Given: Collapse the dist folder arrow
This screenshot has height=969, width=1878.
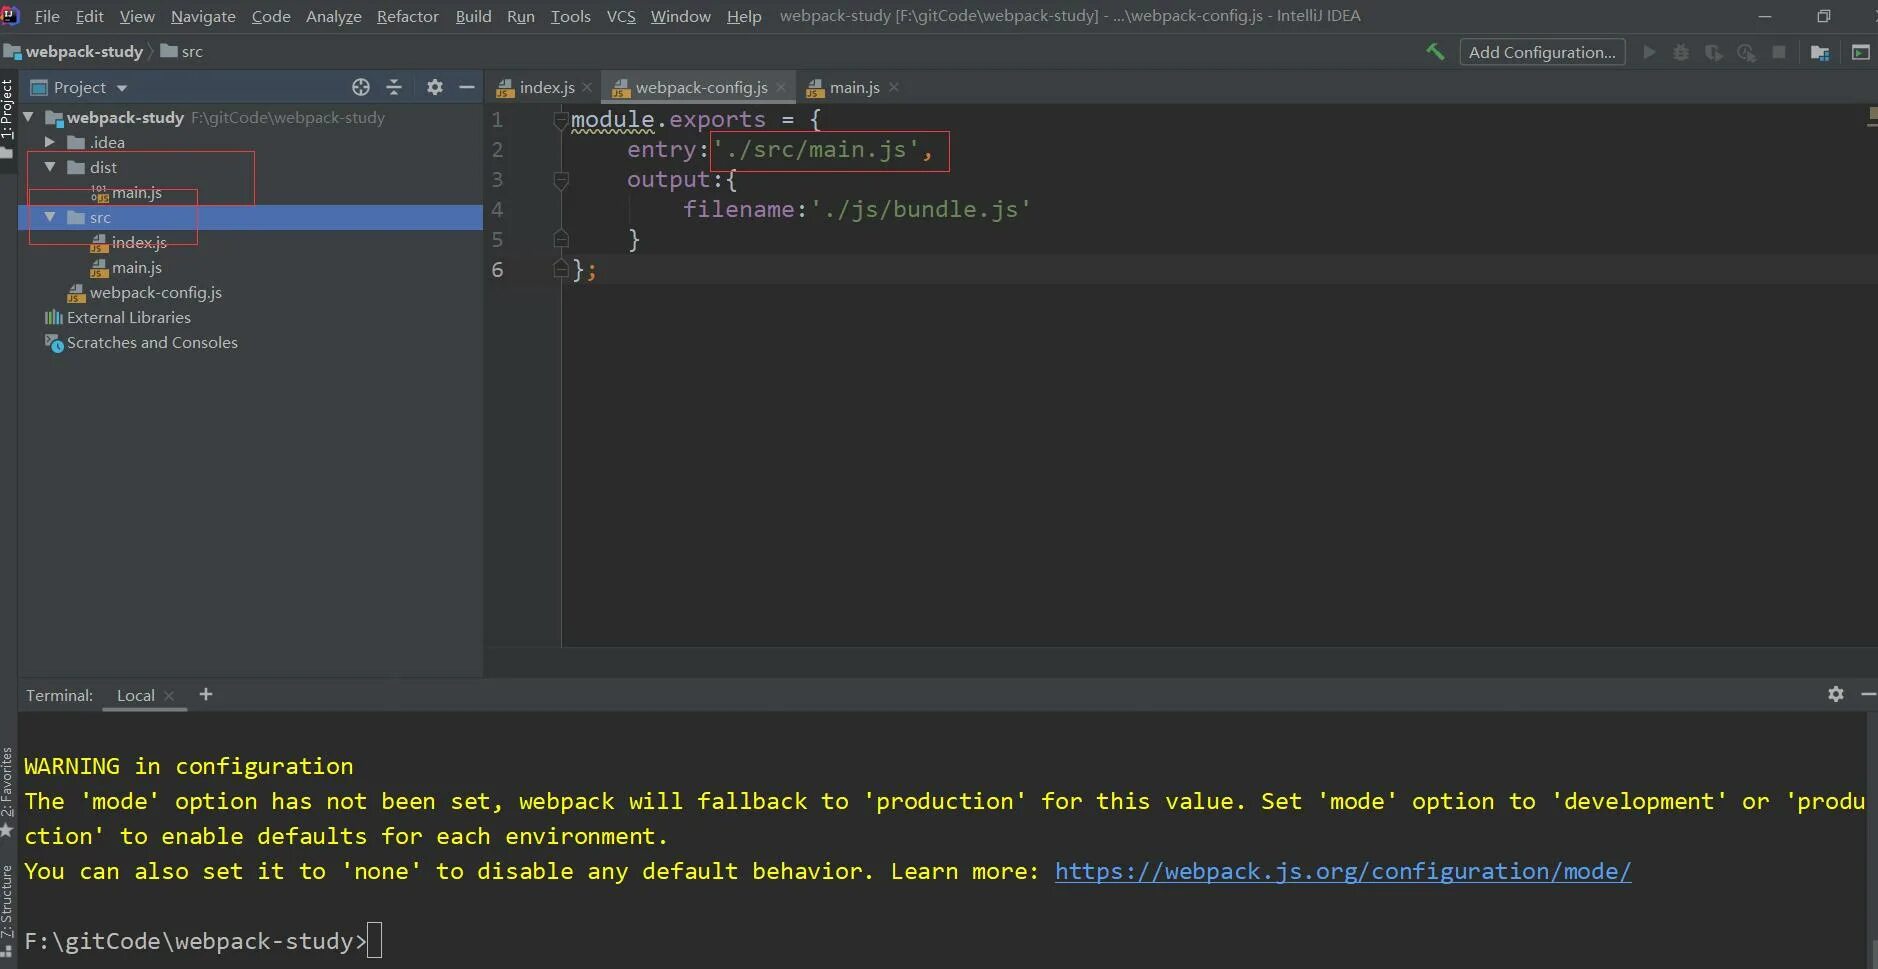Looking at the screenshot, I should [x=50, y=167].
